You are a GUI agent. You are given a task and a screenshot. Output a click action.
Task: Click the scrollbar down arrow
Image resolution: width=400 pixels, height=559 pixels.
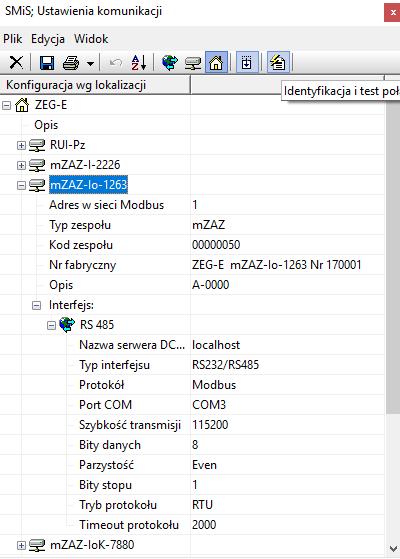pyautogui.click(x=393, y=548)
